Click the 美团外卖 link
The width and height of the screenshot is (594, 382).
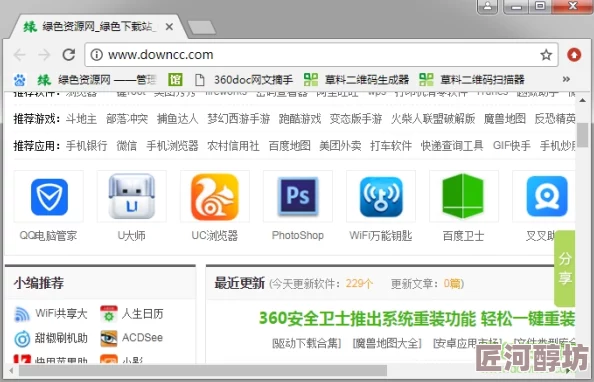tap(340, 146)
